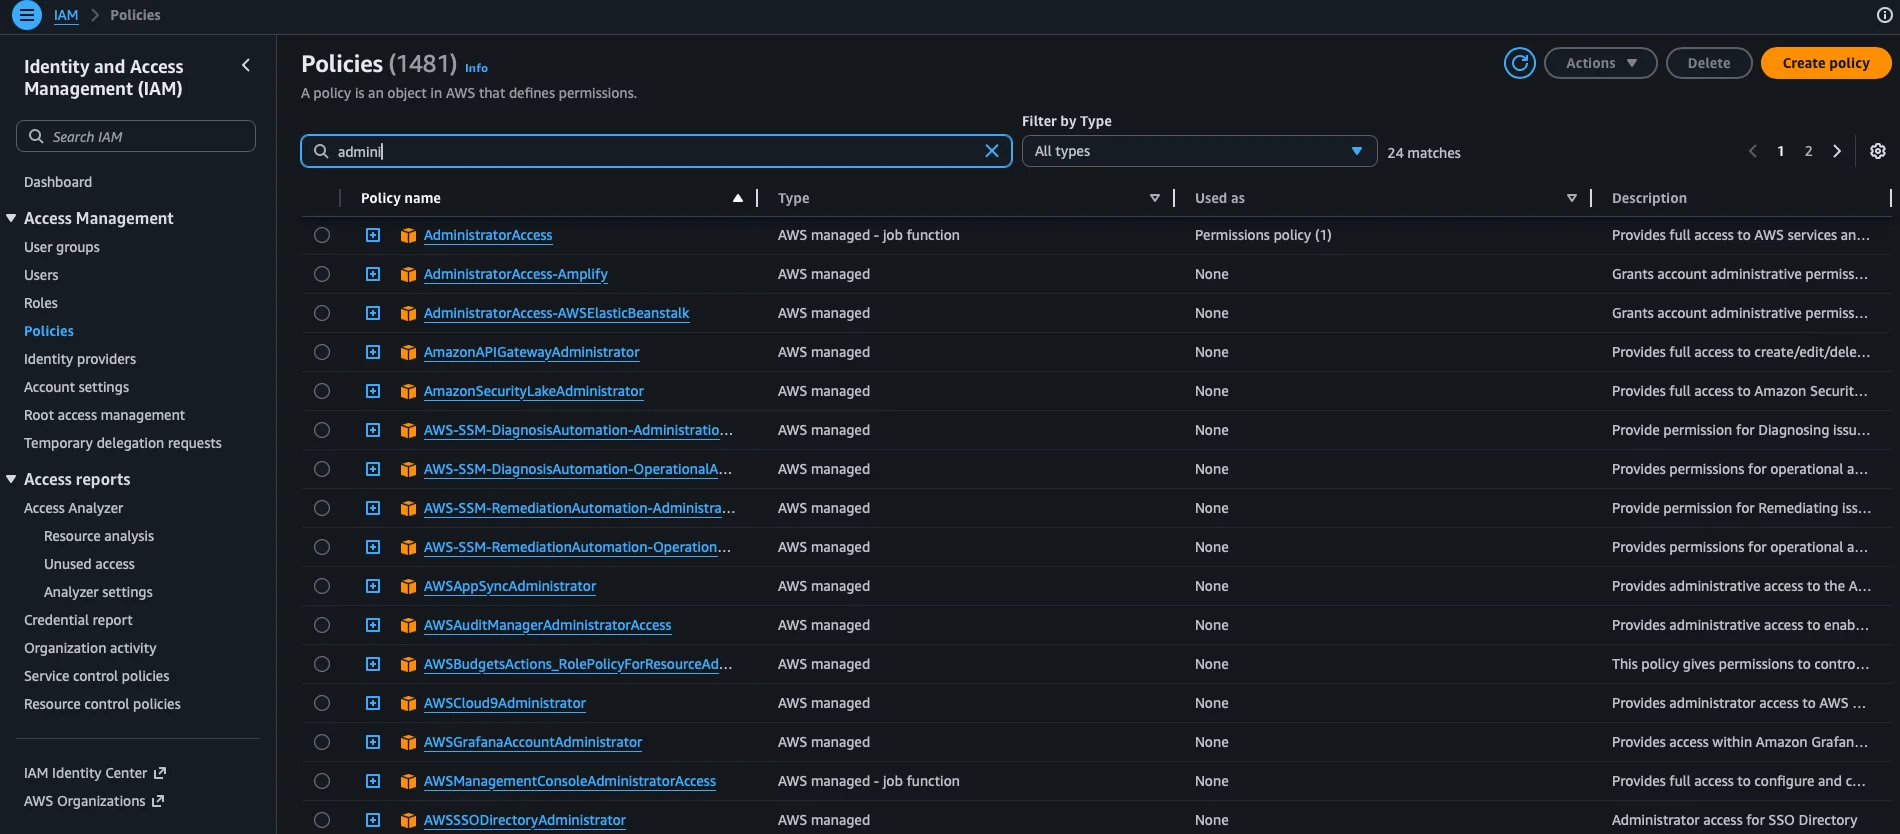Image resolution: width=1900 pixels, height=834 pixels.
Task: Open table preferences gear icon
Action: click(1878, 151)
